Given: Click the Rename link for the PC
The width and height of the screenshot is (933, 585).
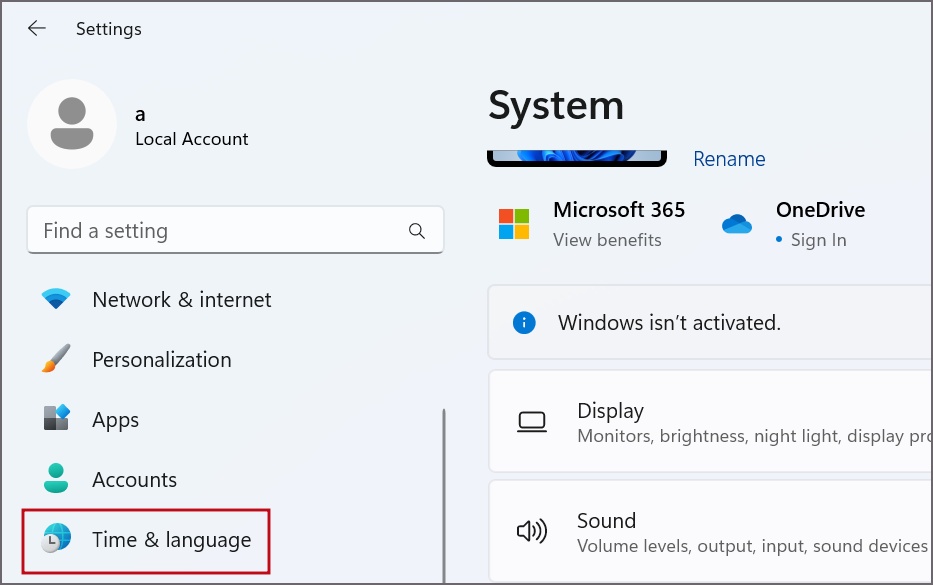Looking at the screenshot, I should point(729,159).
